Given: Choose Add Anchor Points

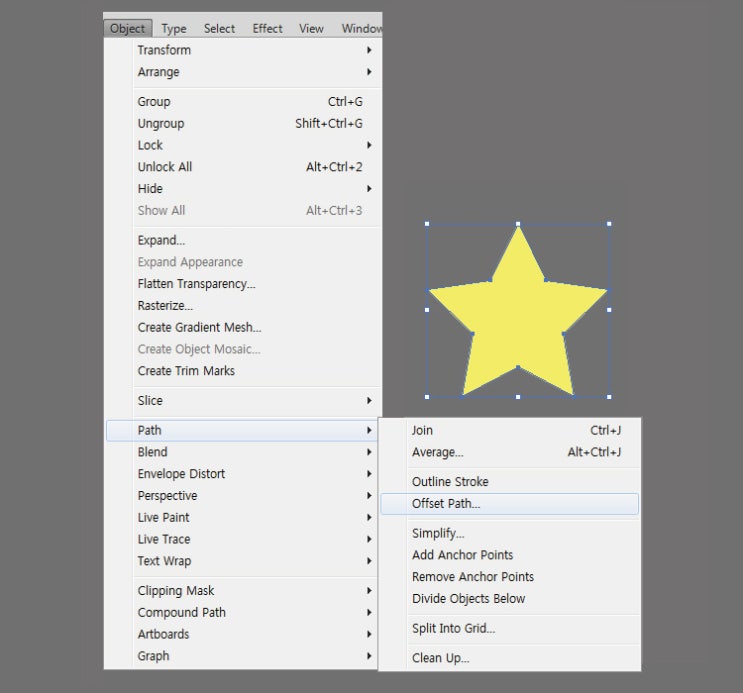Looking at the screenshot, I should (x=509, y=555).
